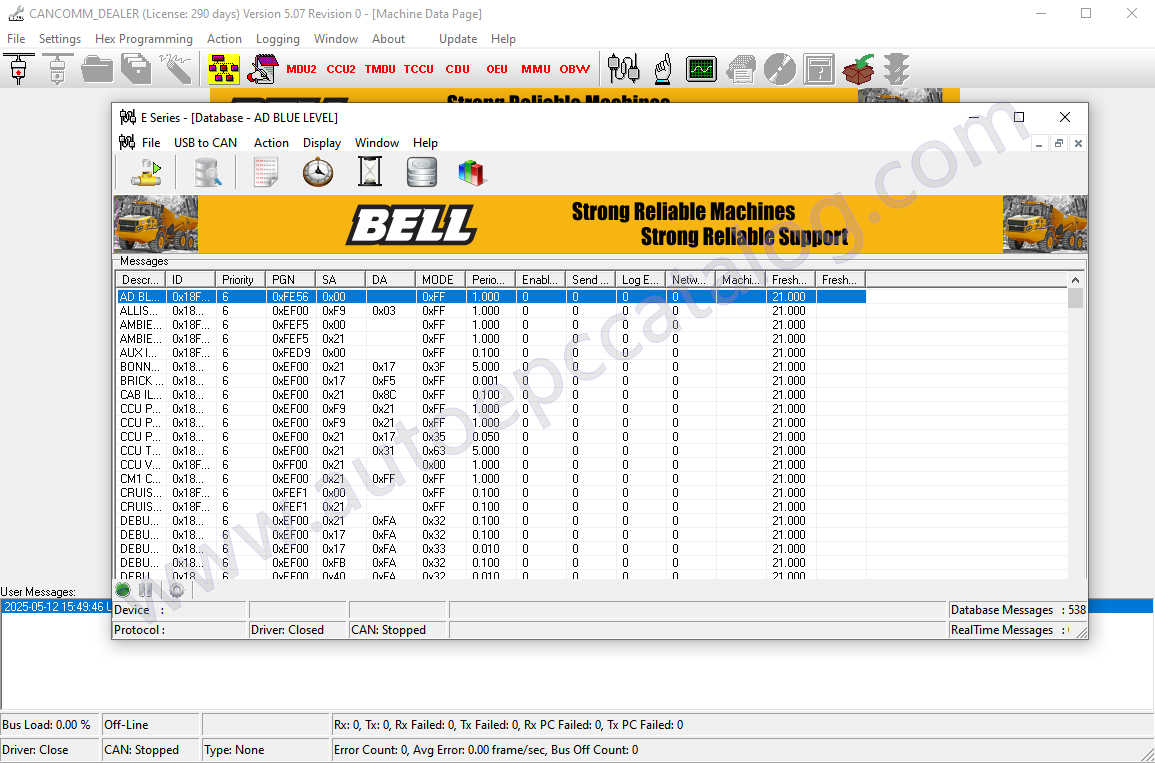Viewport: 1155px width, 763px height.
Task: Open Action menu in E Series window
Action: pyautogui.click(x=271, y=143)
